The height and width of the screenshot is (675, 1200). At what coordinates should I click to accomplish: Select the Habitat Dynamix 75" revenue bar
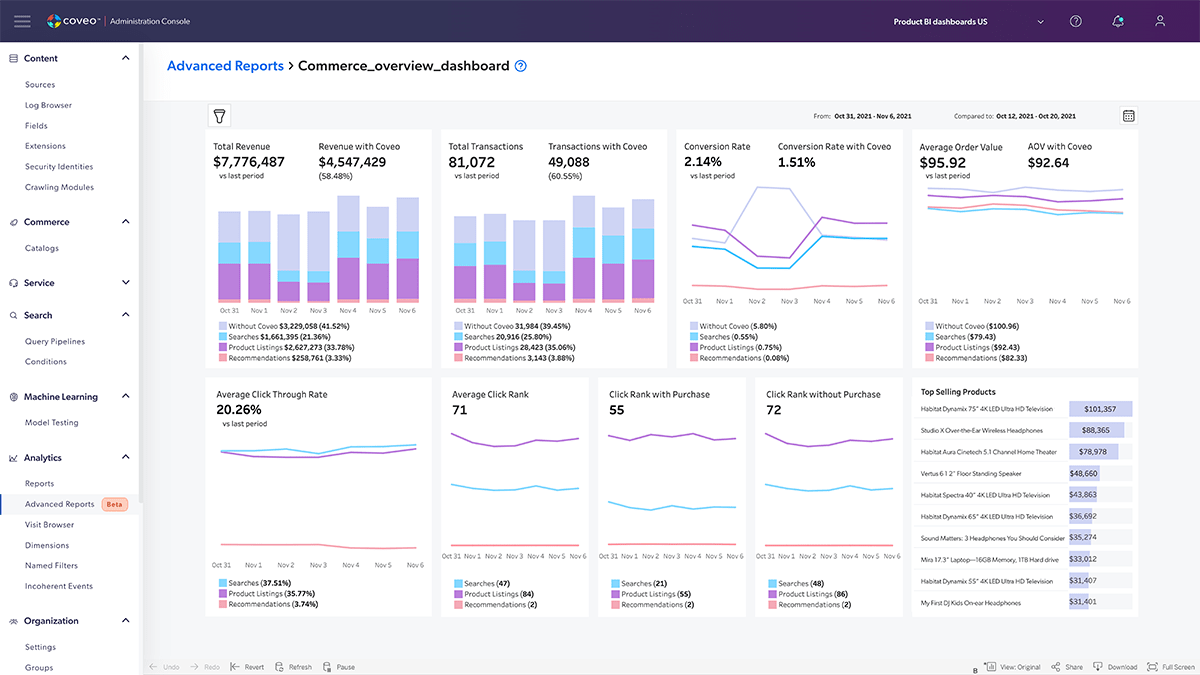coord(1100,409)
